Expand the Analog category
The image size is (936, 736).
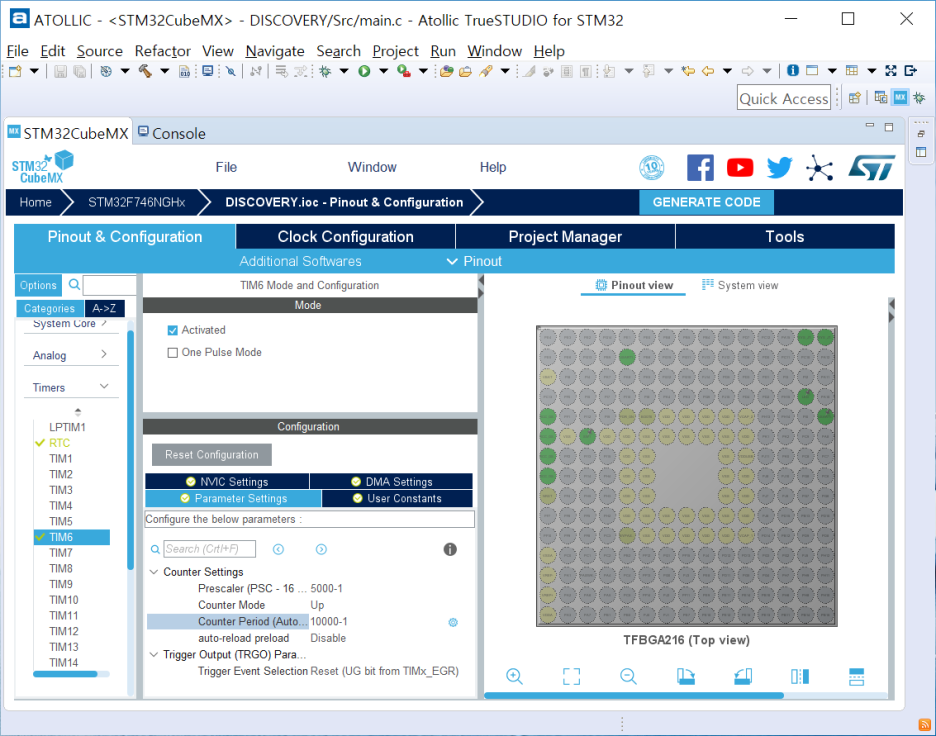point(70,355)
